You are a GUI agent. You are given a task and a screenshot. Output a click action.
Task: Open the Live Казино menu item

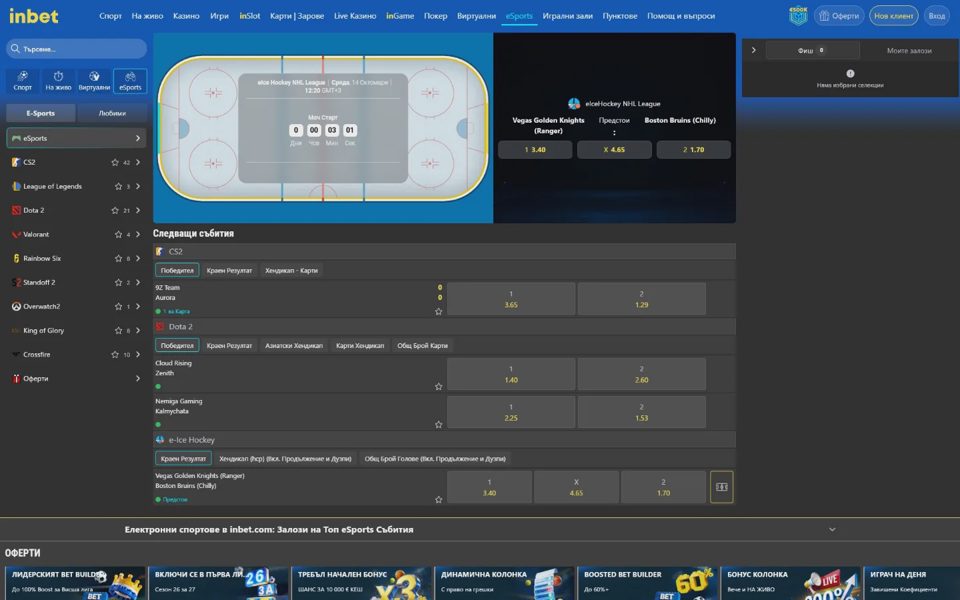click(x=355, y=16)
